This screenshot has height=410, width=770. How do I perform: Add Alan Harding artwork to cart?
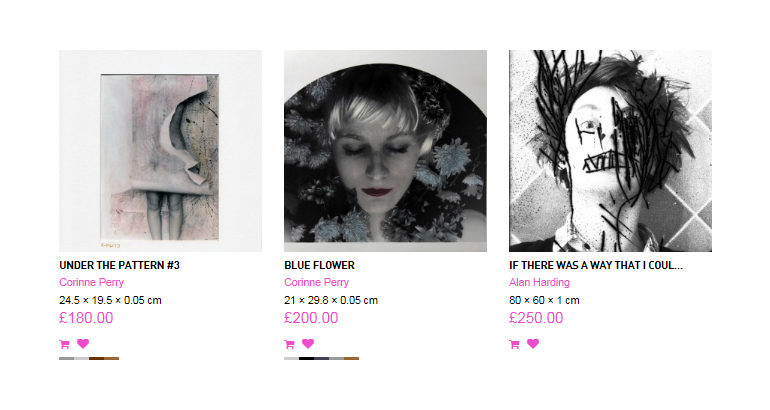[x=514, y=344]
